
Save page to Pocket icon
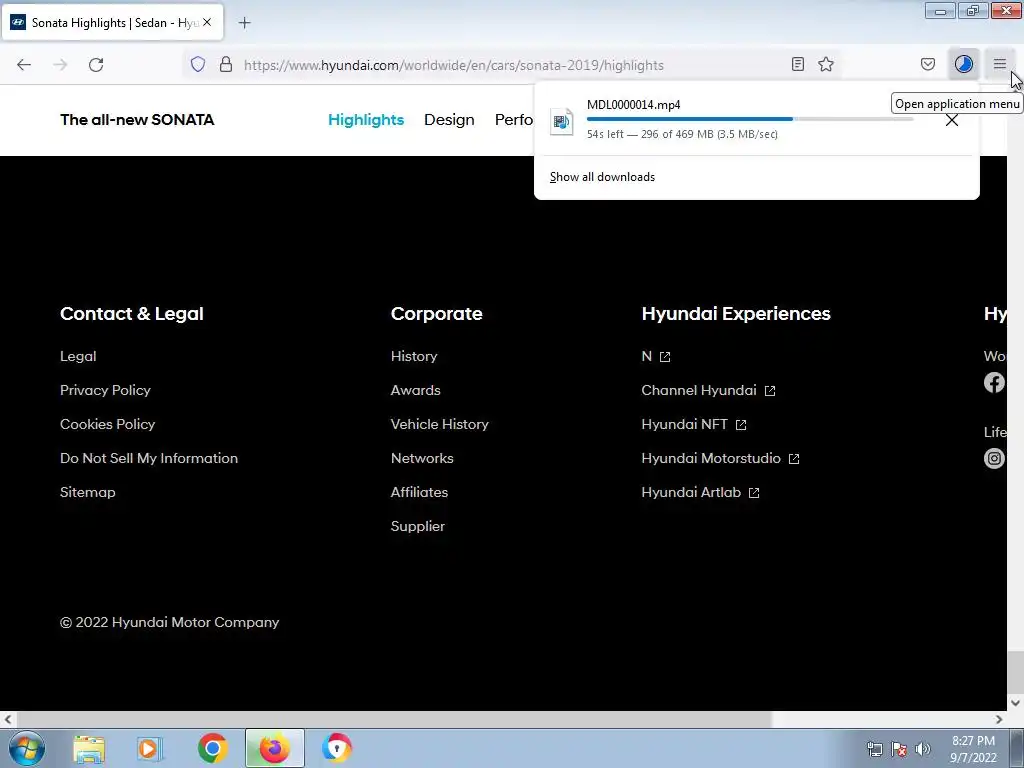pos(928,64)
